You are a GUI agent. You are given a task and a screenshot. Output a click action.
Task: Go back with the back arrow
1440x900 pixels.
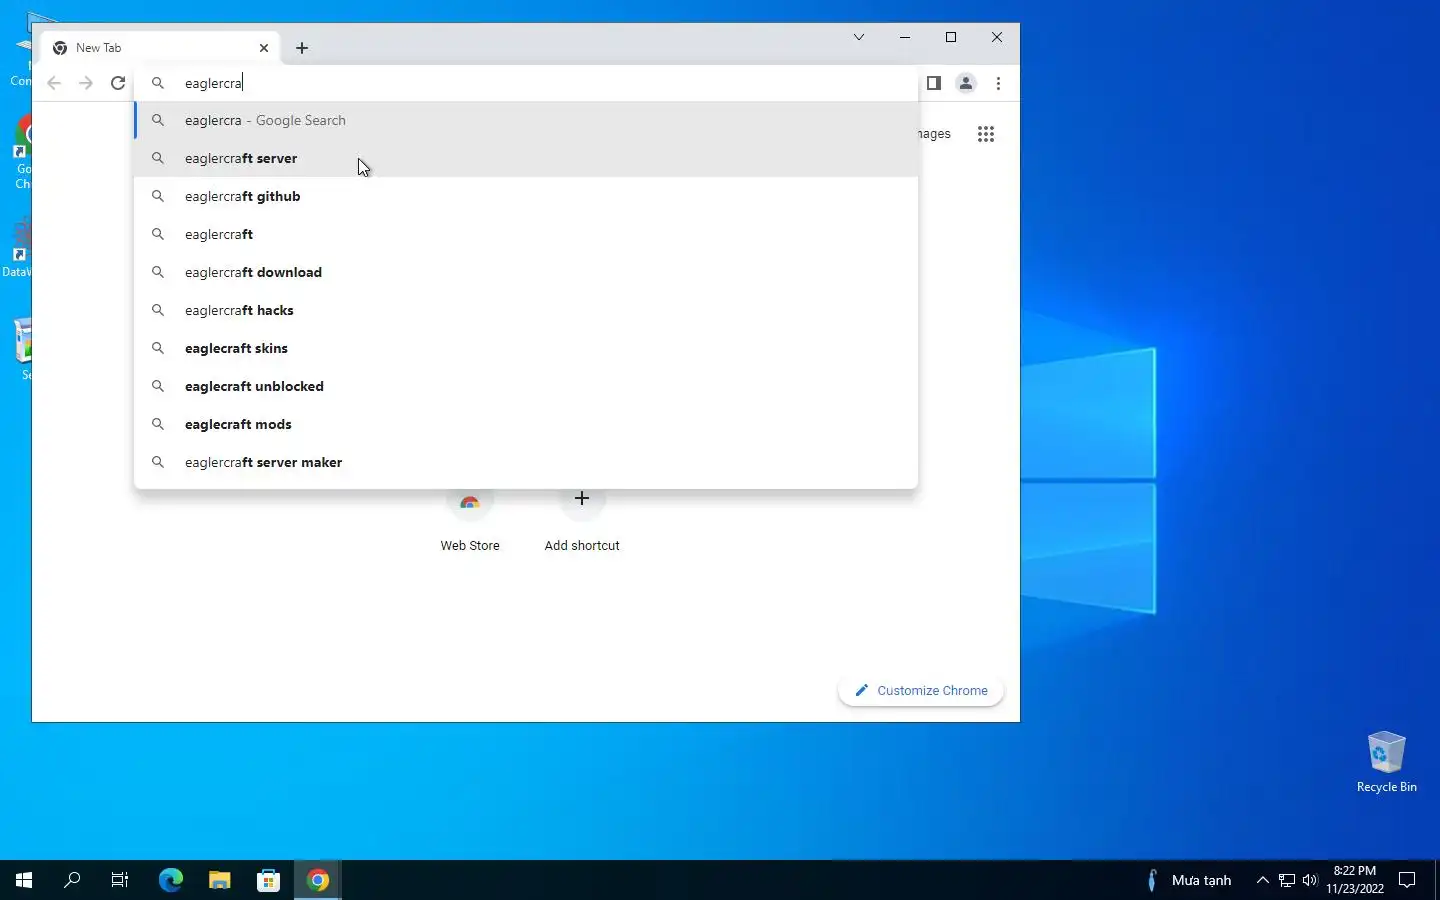54,83
